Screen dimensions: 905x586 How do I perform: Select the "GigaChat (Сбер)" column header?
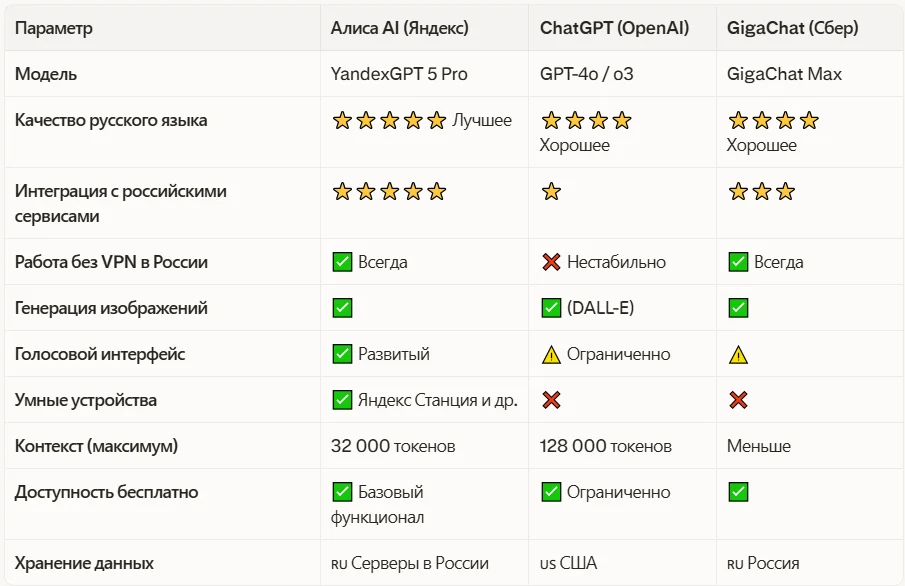pyautogui.click(x=792, y=28)
